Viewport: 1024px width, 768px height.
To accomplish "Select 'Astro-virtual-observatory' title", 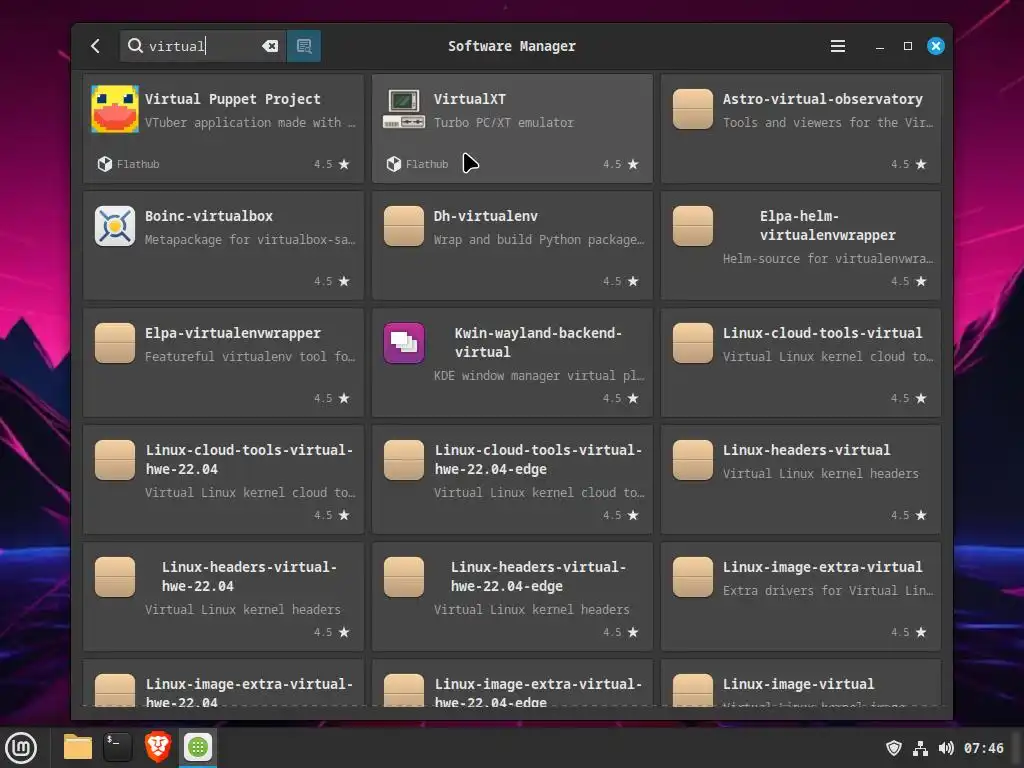I will (x=822, y=99).
